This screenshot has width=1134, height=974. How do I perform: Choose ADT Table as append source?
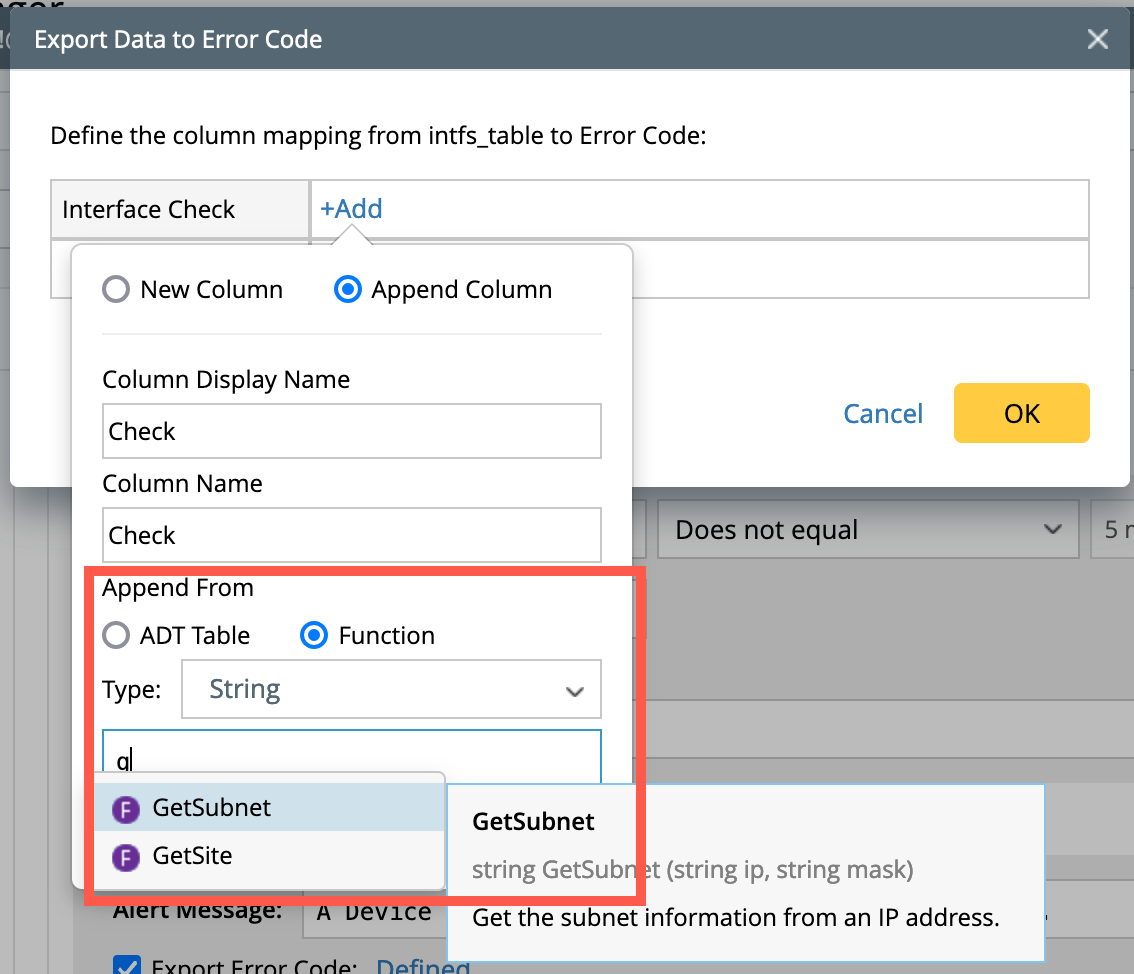point(117,636)
